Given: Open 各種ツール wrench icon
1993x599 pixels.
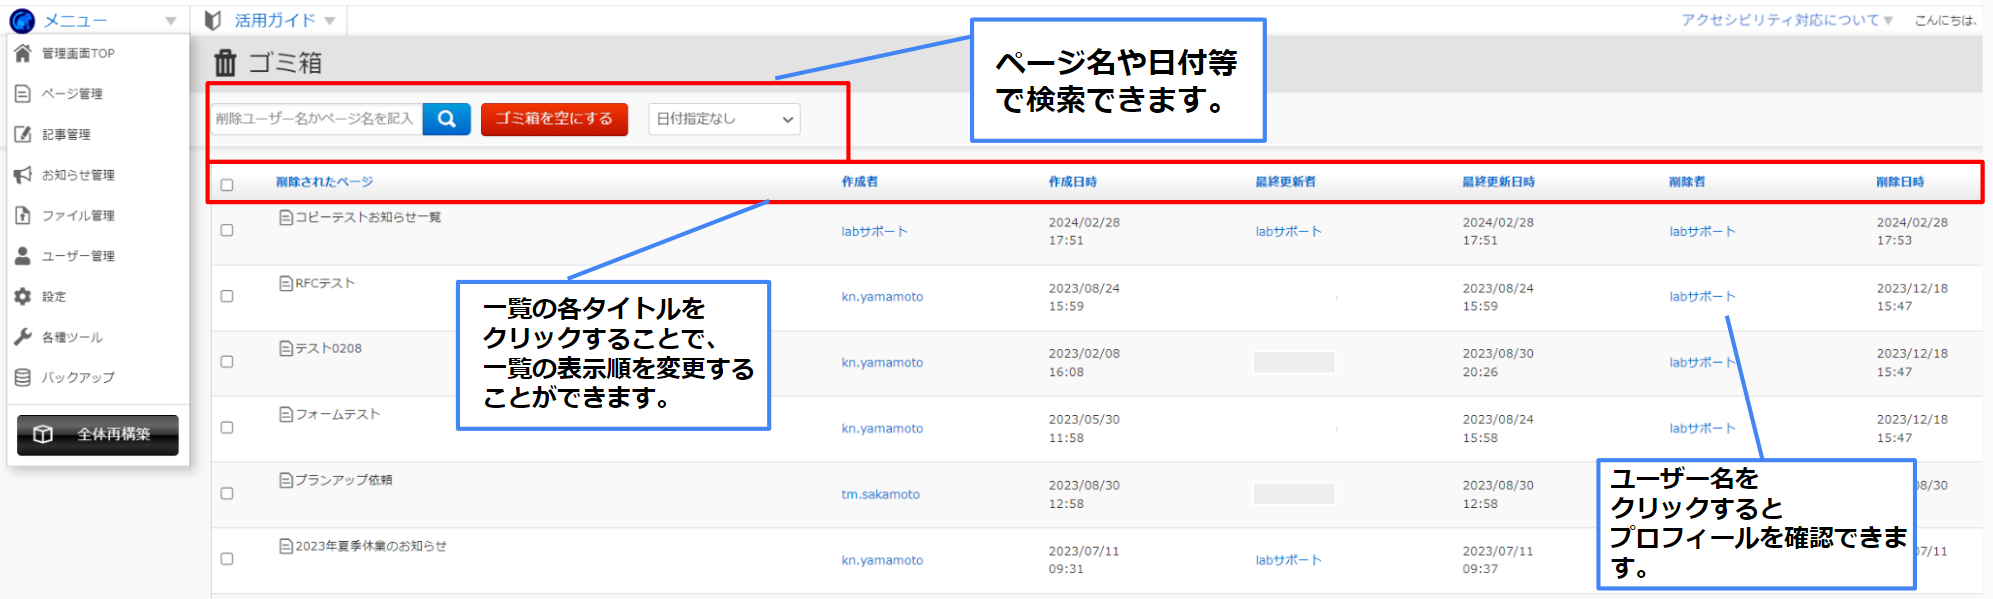Looking at the screenshot, I should pos(22,337).
